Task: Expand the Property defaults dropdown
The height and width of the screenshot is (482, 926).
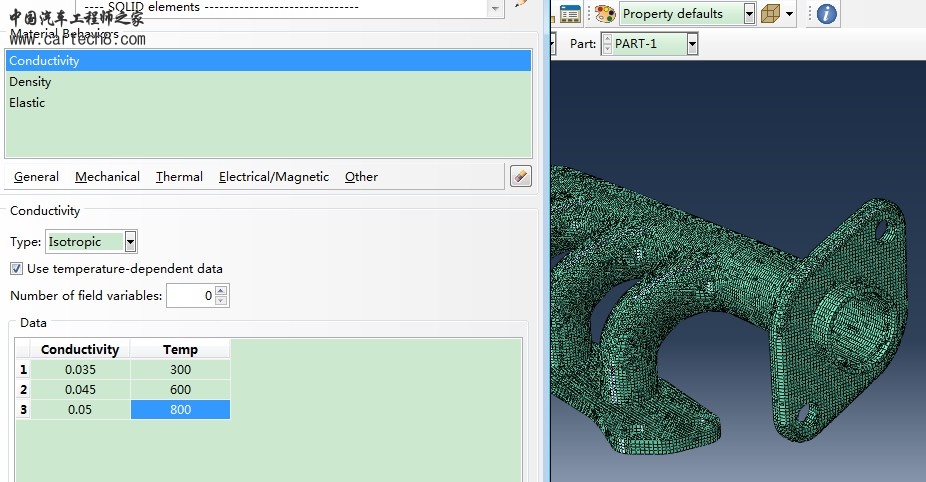Action: click(x=749, y=14)
